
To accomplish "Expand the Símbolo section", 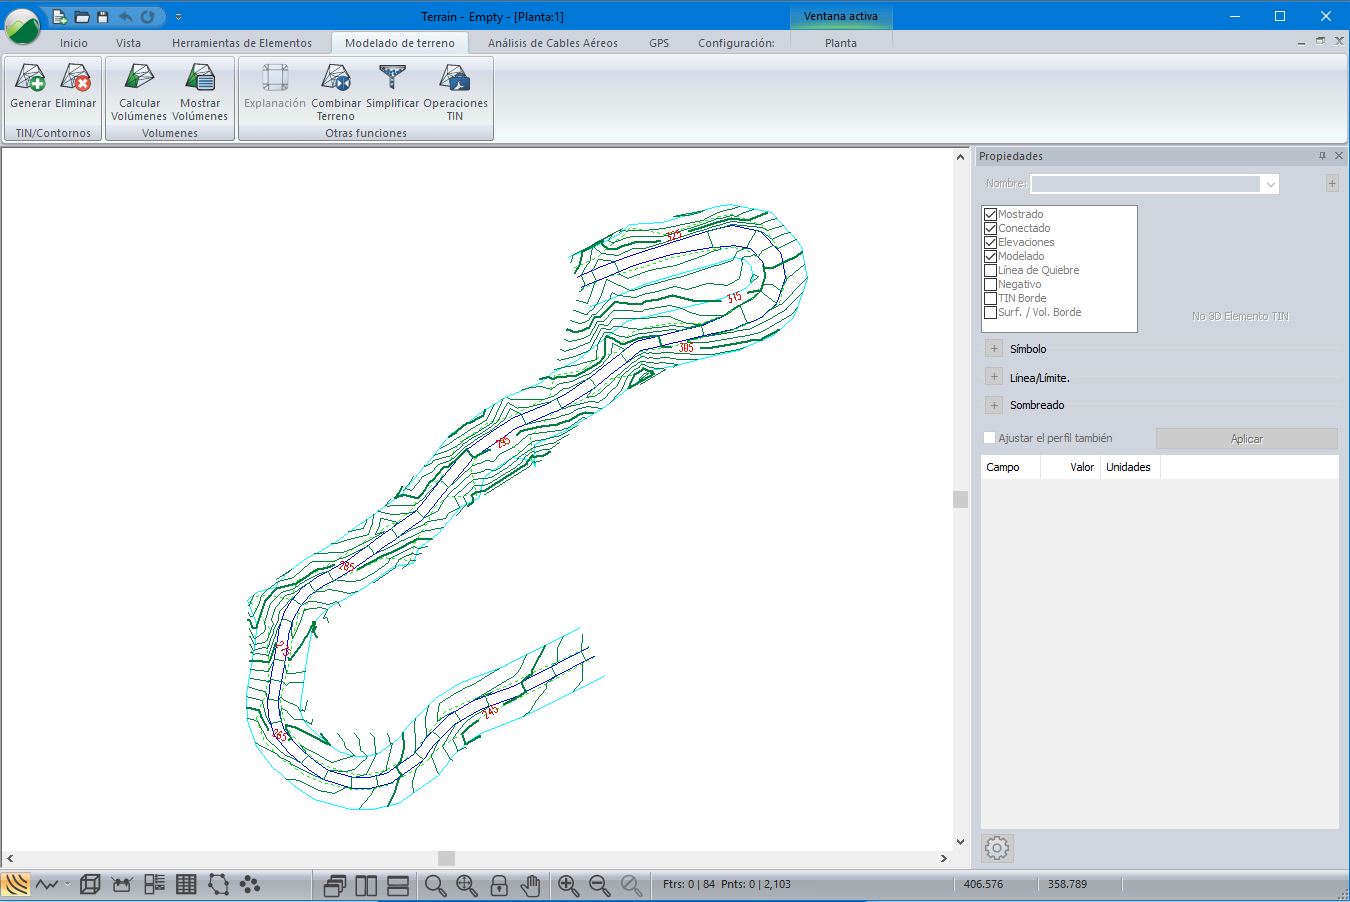I will (994, 349).
